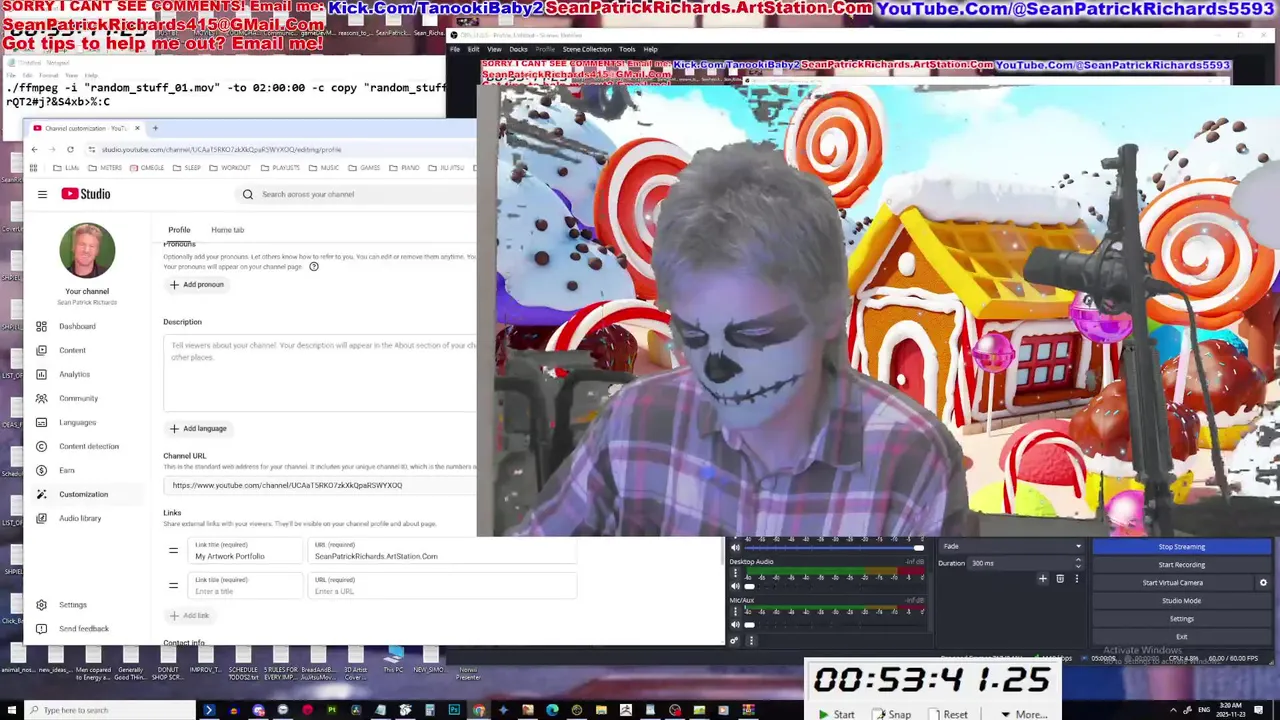Screen dimensions: 1280x720
Task: Show hidden system tray icons
Action: click(x=1174, y=710)
